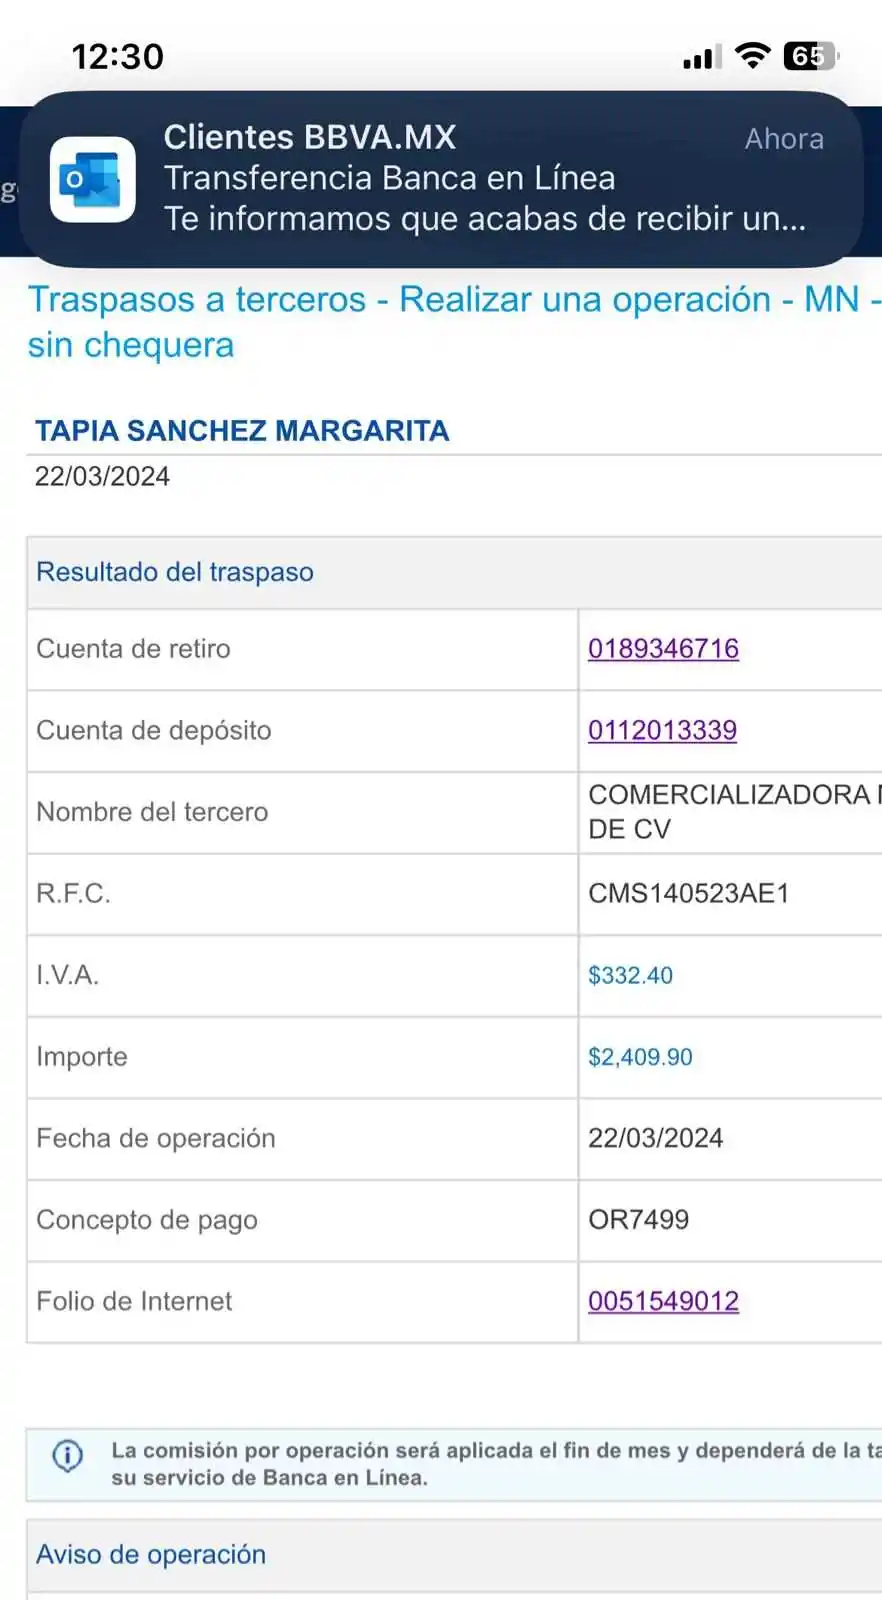This screenshot has width=882, height=1600.
Task: Tap the I.V.A. amount $332.40
Action: 630,975
